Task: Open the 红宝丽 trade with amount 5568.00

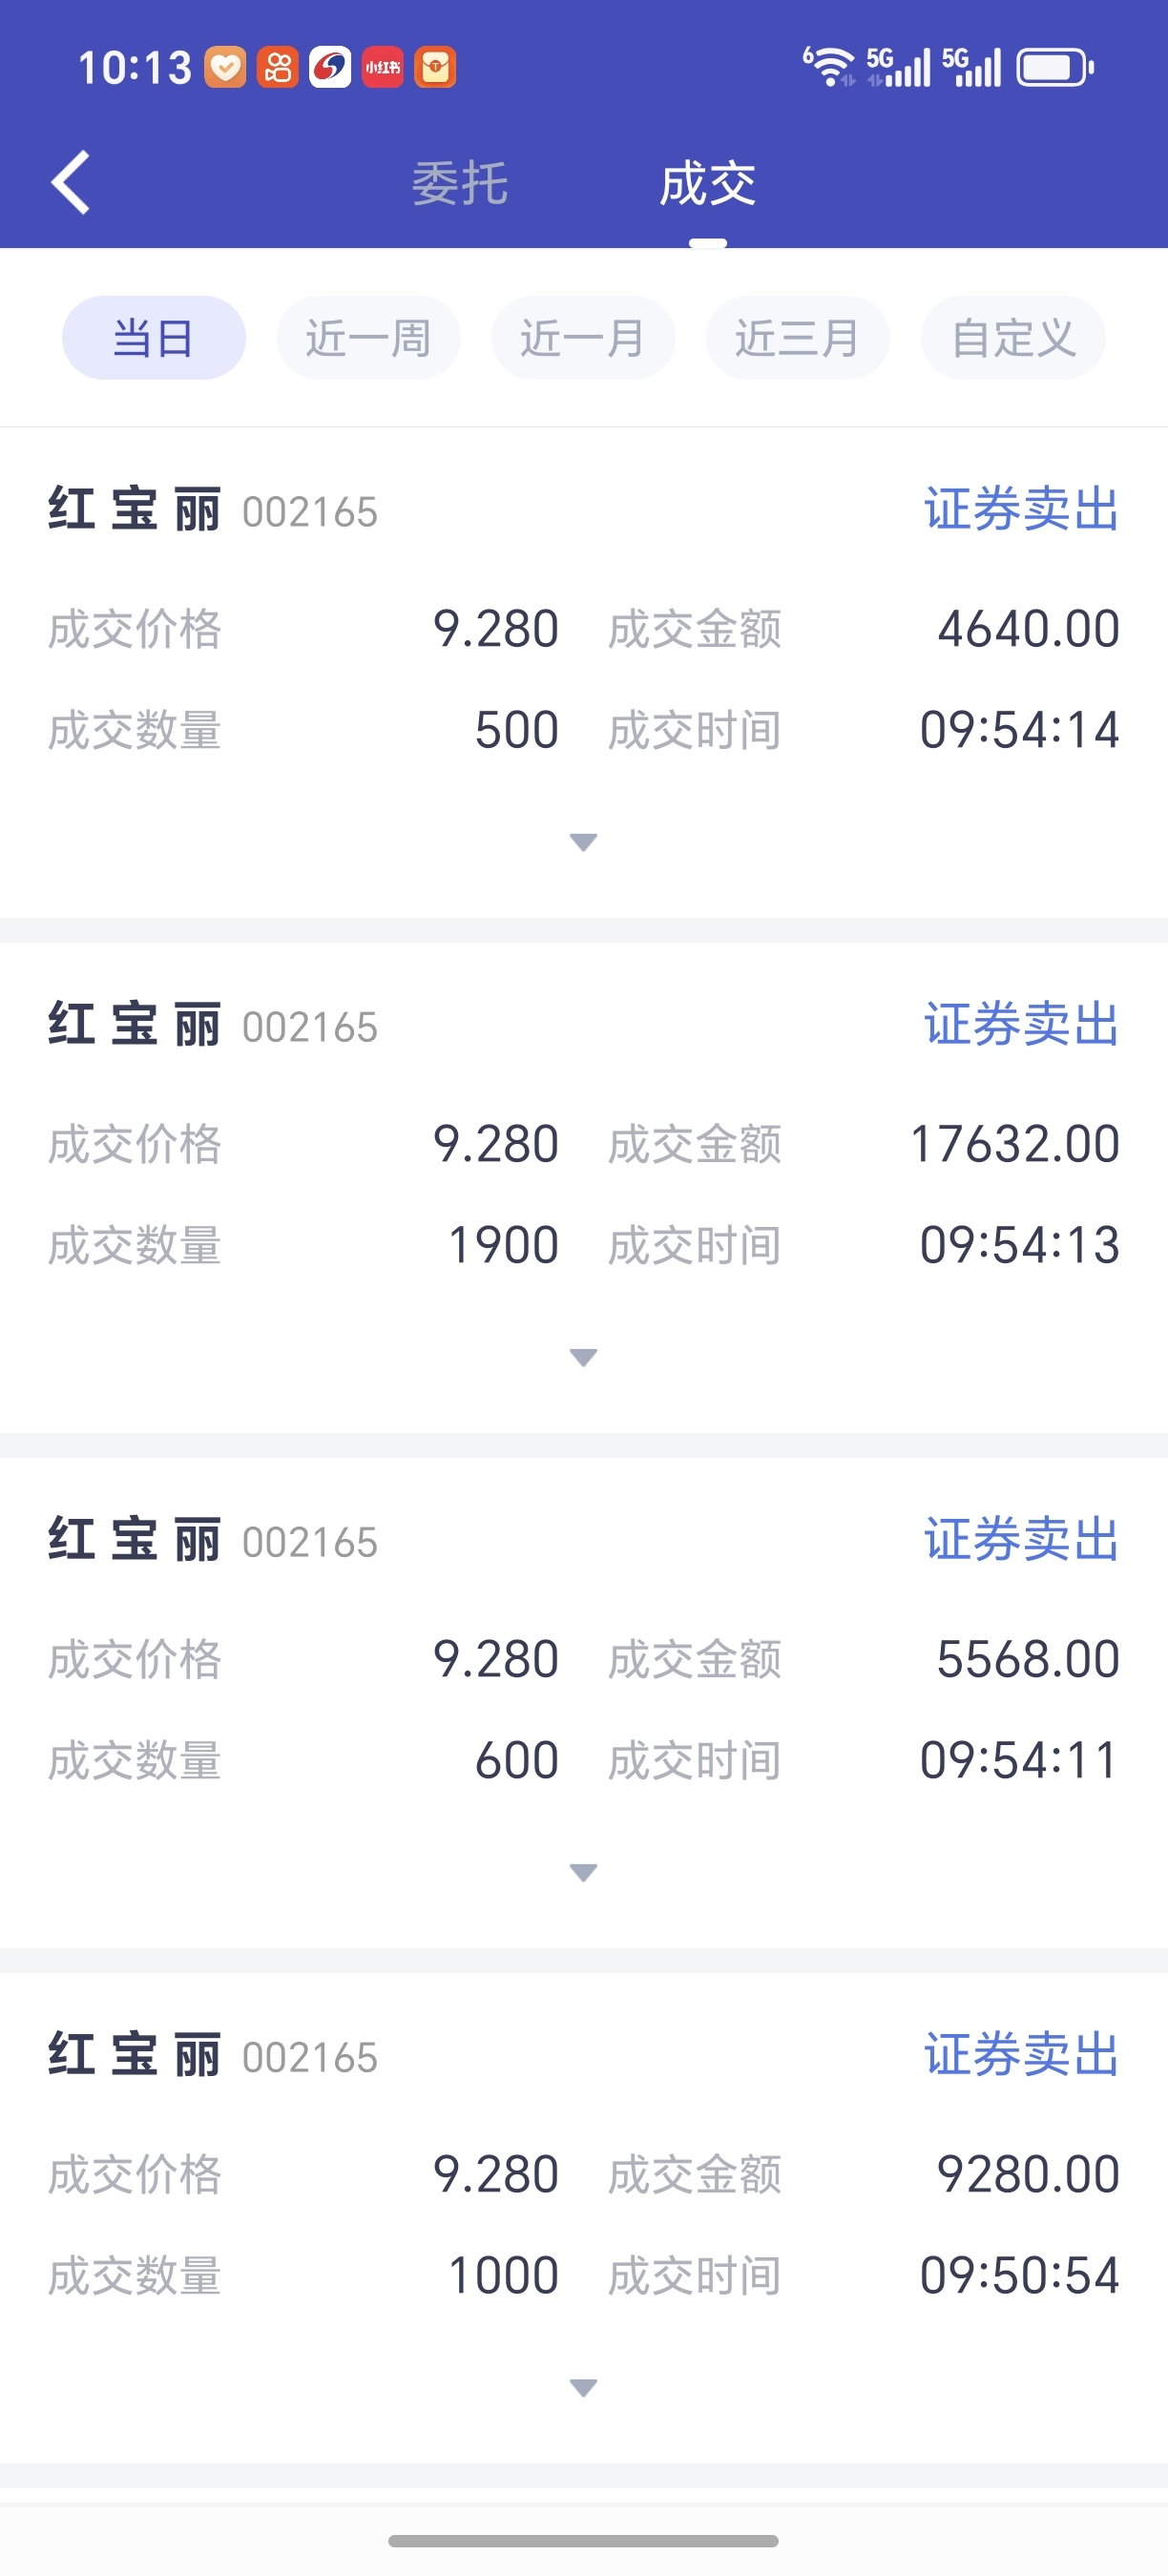Action: click(584, 1702)
